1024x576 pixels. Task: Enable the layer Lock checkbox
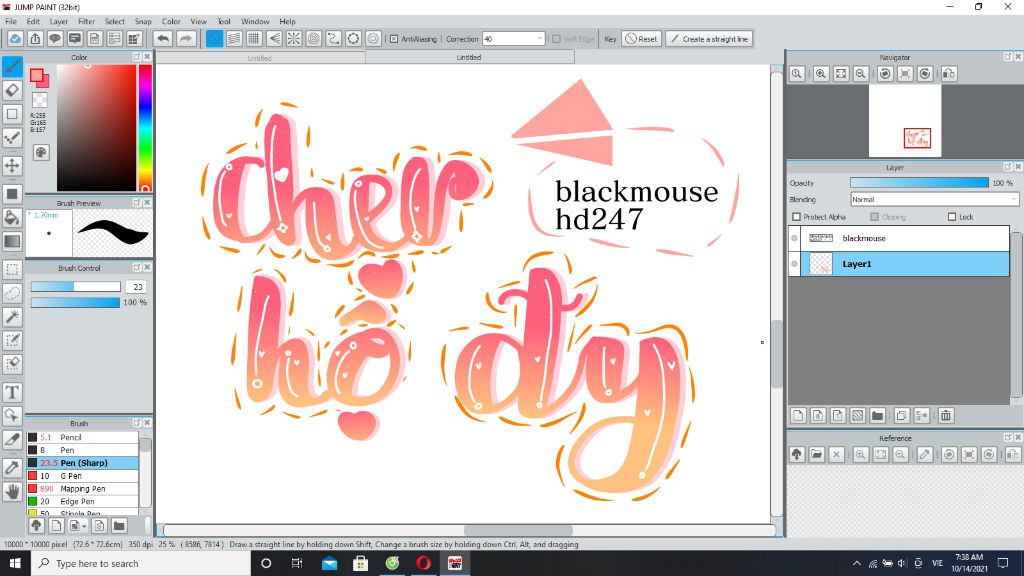[x=952, y=217]
